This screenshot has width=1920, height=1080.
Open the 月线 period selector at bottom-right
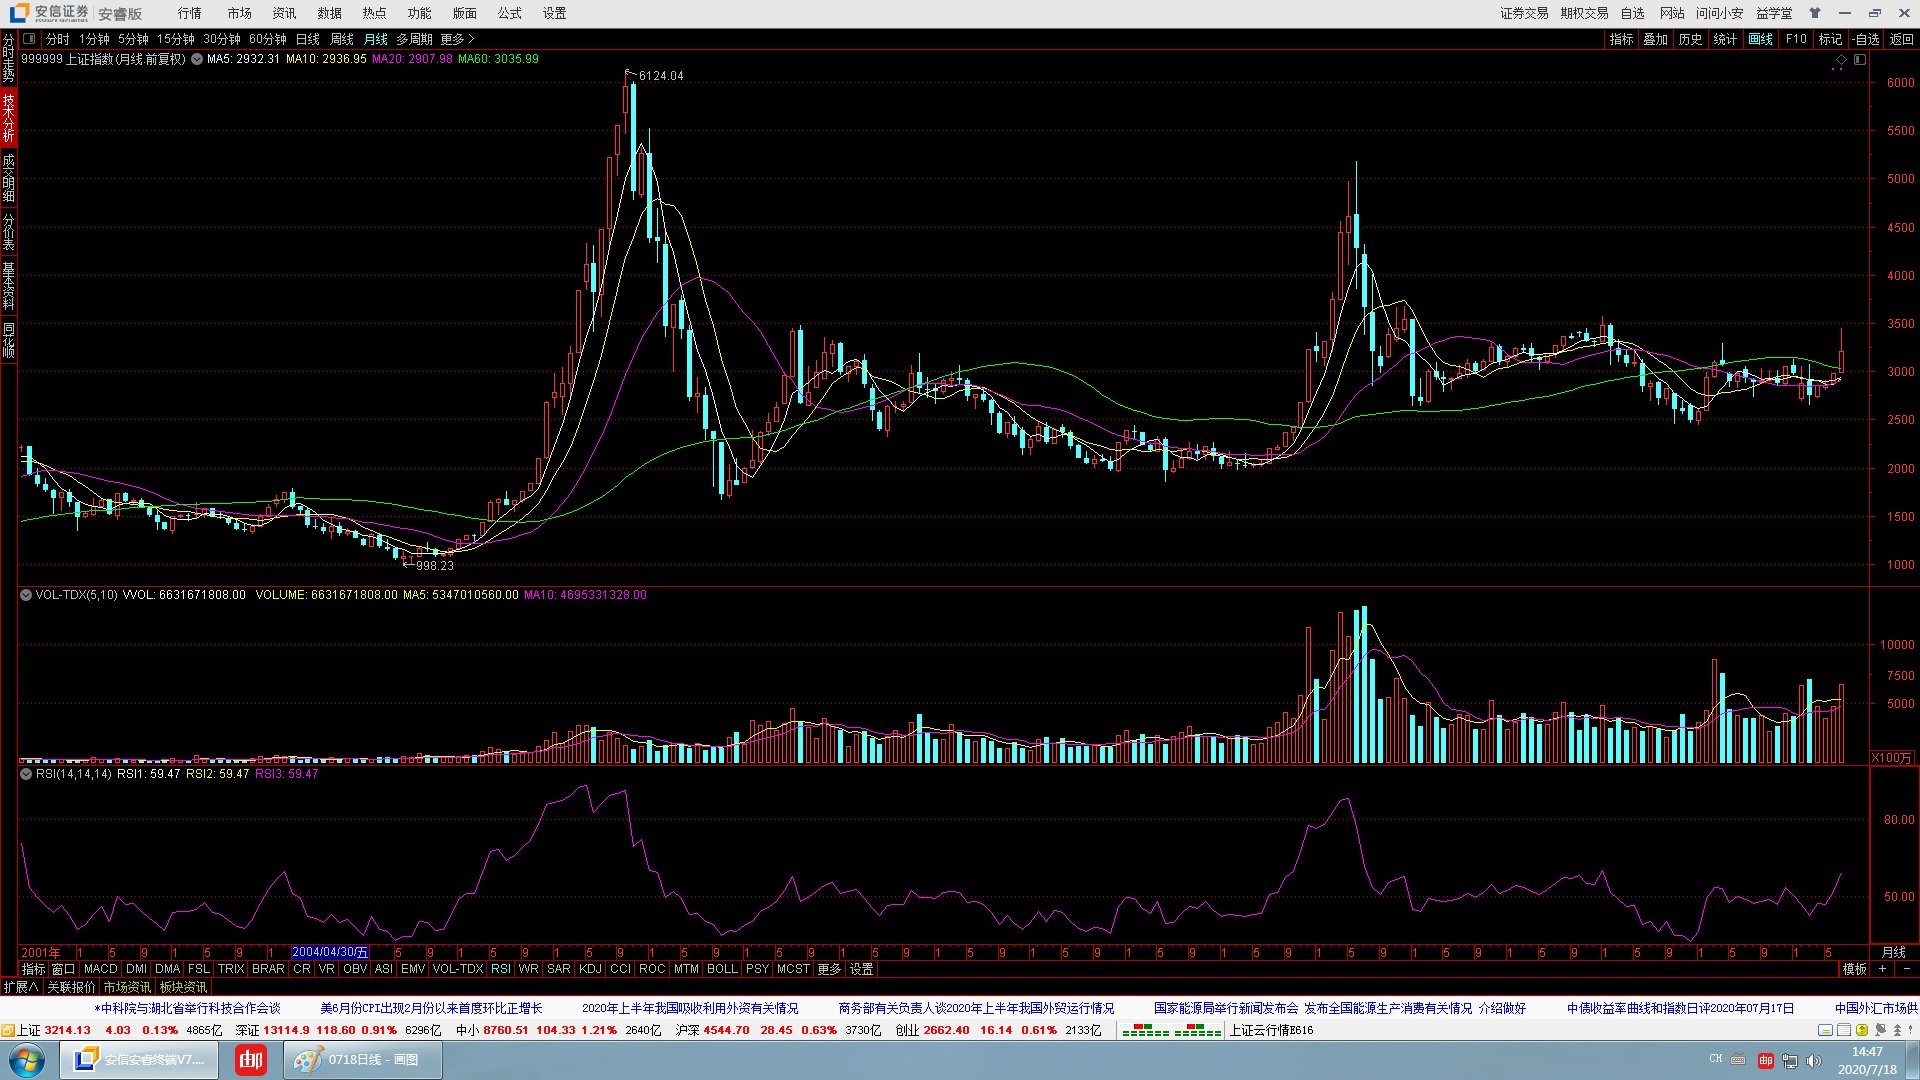pyautogui.click(x=1894, y=952)
